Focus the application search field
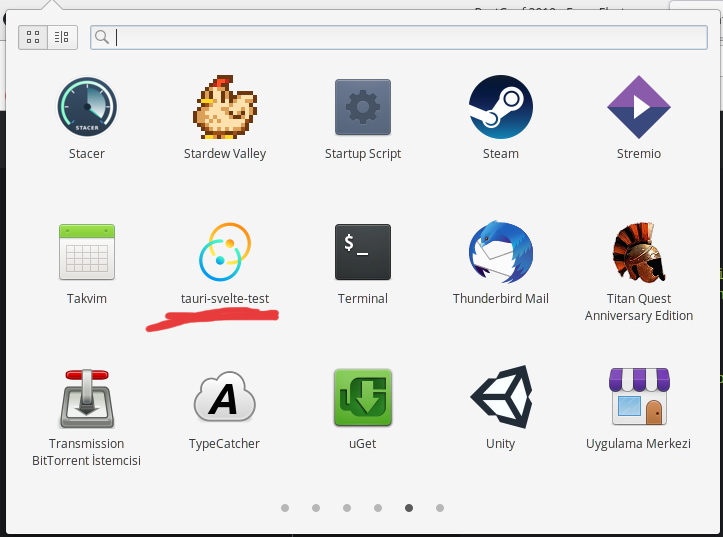Screen dimensions: 723x537 [x=399, y=37]
